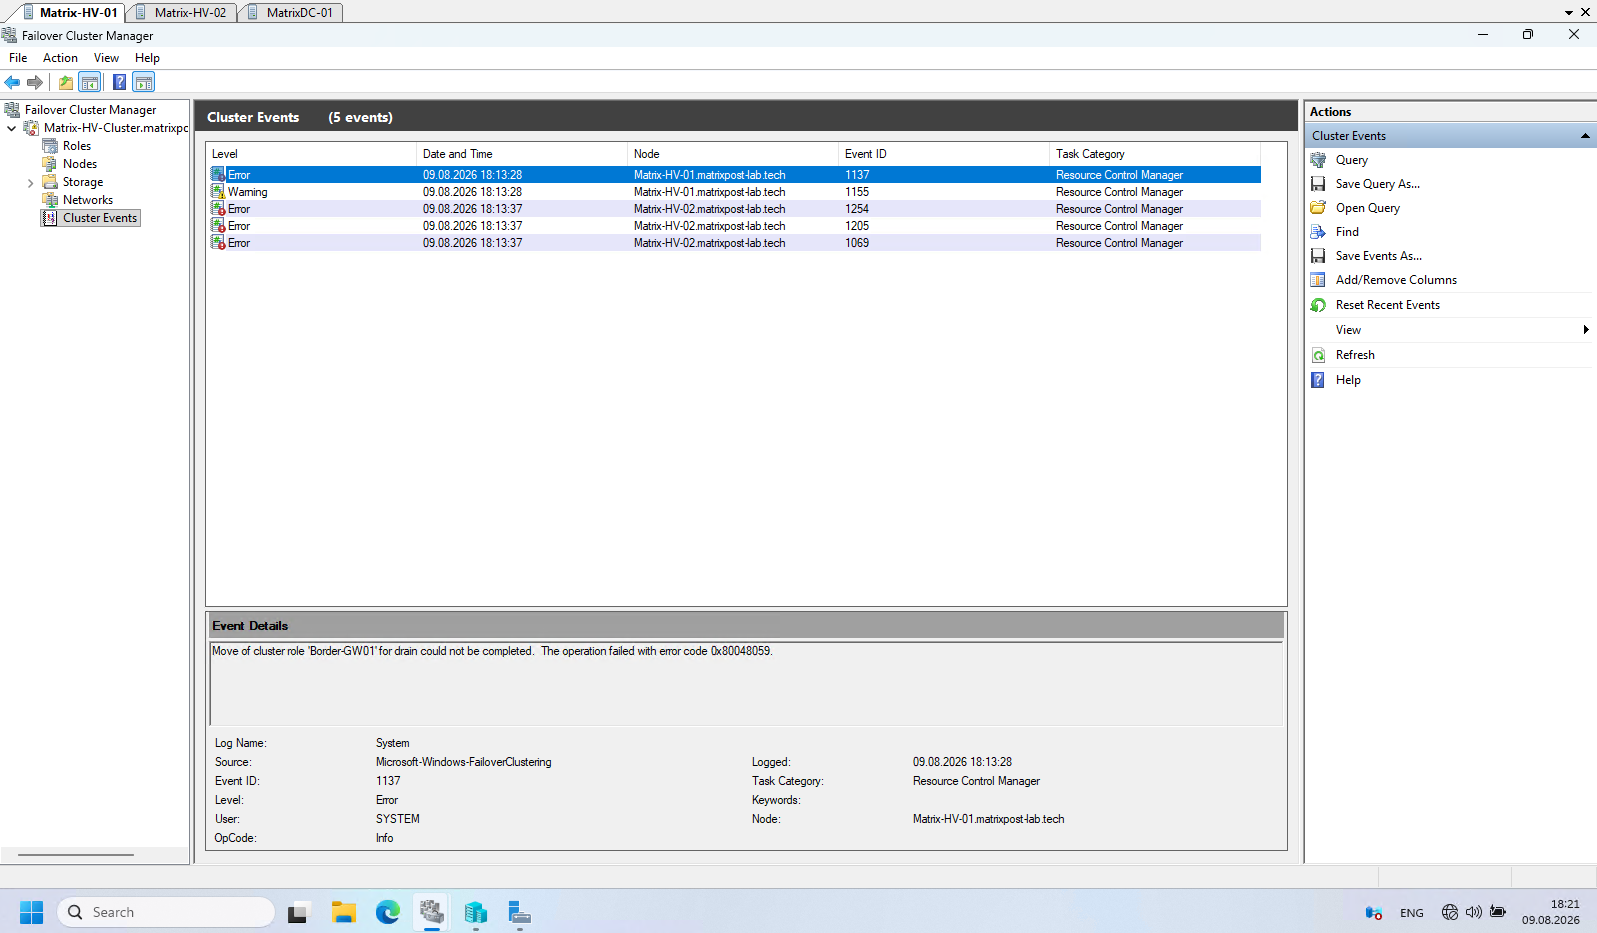The height and width of the screenshot is (933, 1597).
Task: Select the Matrix-HV-01 tab
Action: point(78,13)
